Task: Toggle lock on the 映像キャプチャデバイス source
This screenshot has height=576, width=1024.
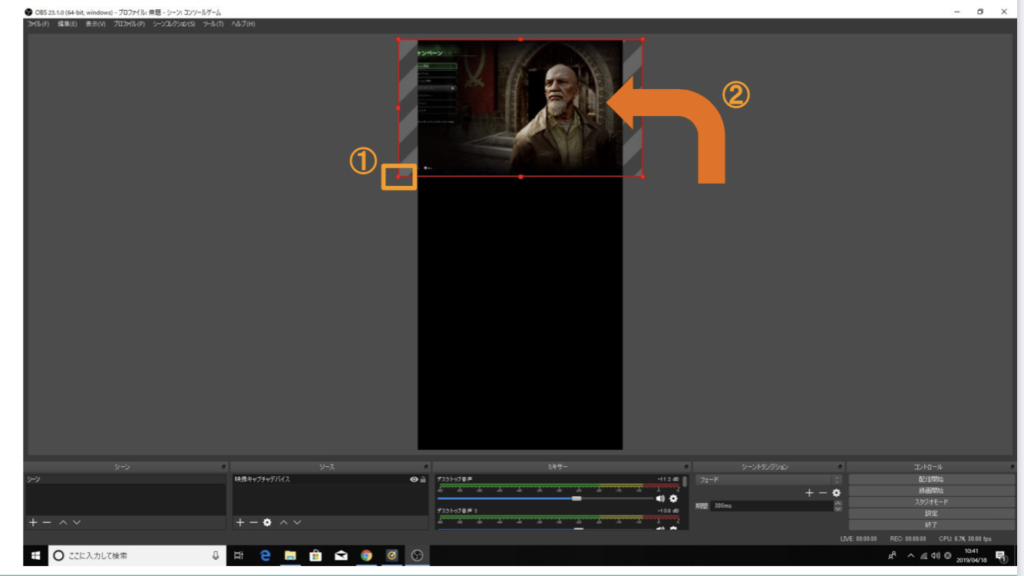Action: tap(423, 480)
